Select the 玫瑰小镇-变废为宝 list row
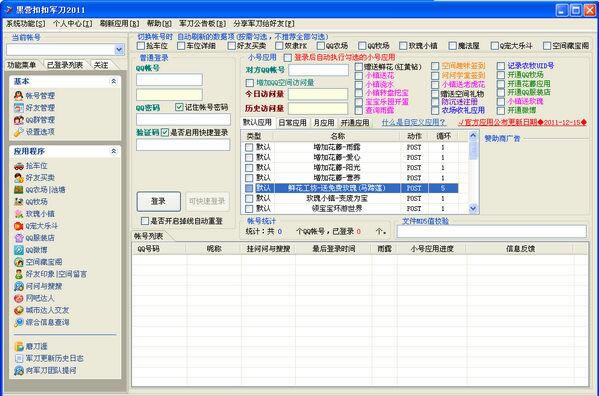The image size is (599, 396). click(351, 198)
